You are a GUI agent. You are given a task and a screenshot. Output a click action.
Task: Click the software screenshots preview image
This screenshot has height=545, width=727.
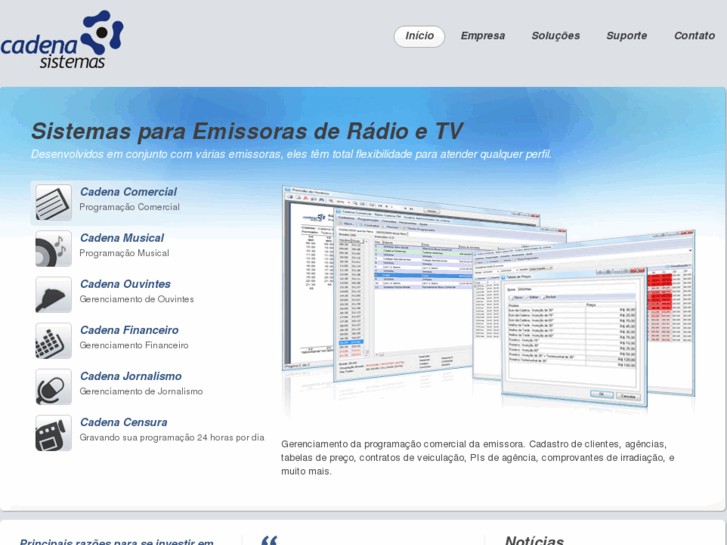489,299
